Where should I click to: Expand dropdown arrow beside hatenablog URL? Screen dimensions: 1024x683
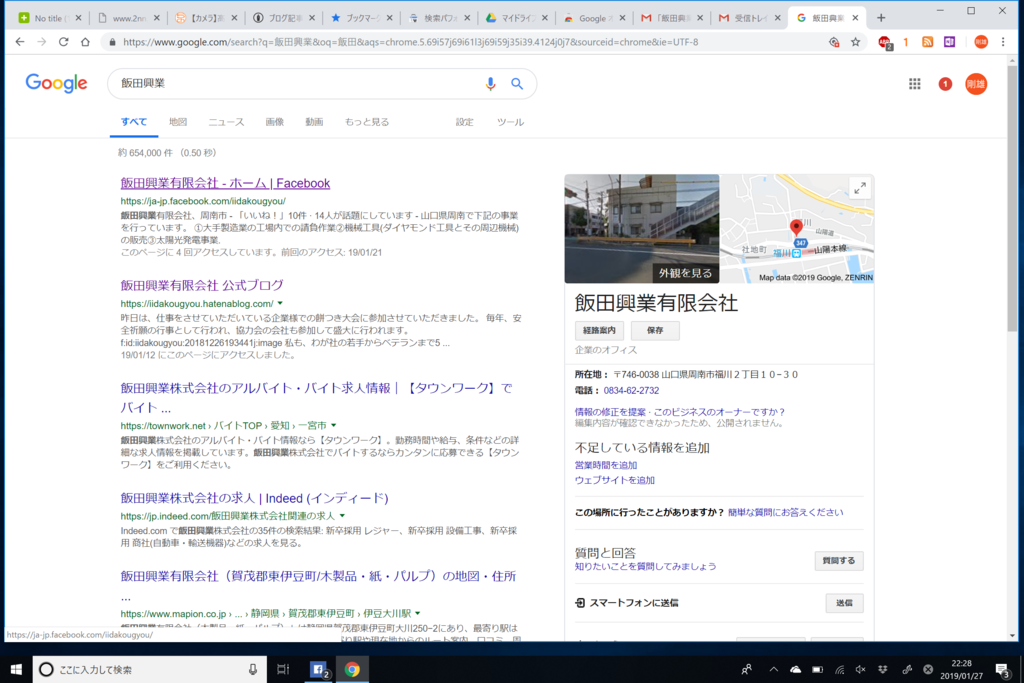pyautogui.click(x=280, y=303)
